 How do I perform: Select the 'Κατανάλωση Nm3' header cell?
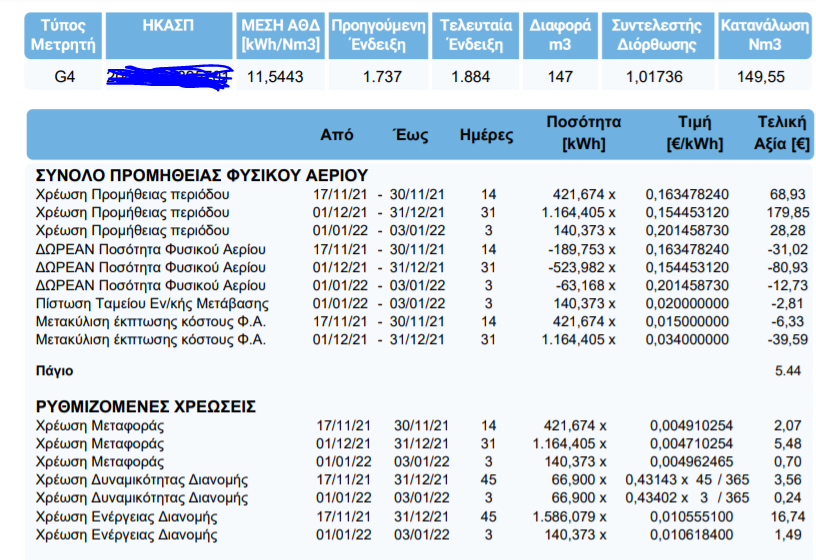[x=764, y=35]
